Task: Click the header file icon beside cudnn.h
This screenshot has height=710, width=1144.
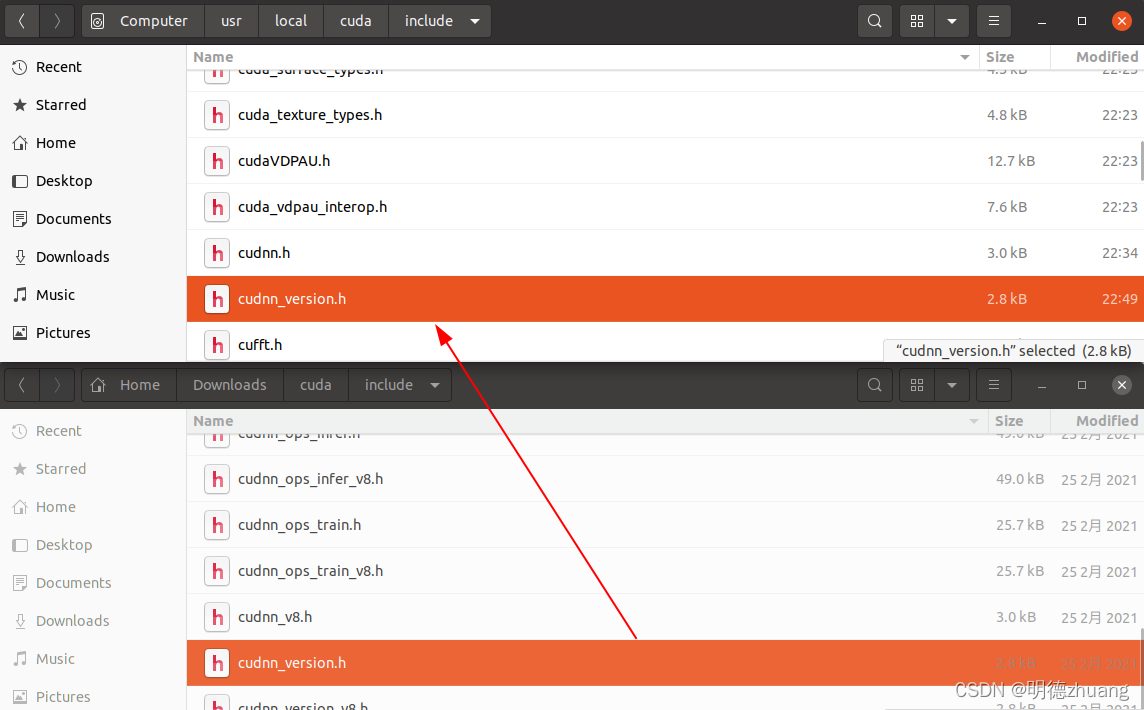Action: pyautogui.click(x=217, y=253)
